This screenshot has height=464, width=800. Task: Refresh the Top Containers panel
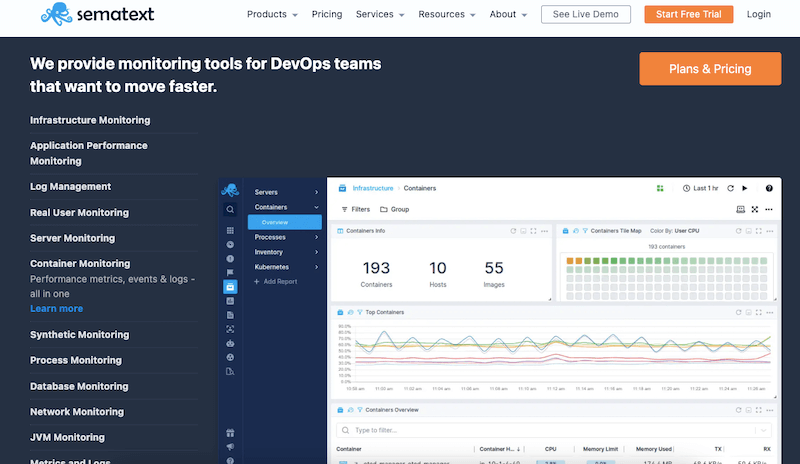[738, 312]
